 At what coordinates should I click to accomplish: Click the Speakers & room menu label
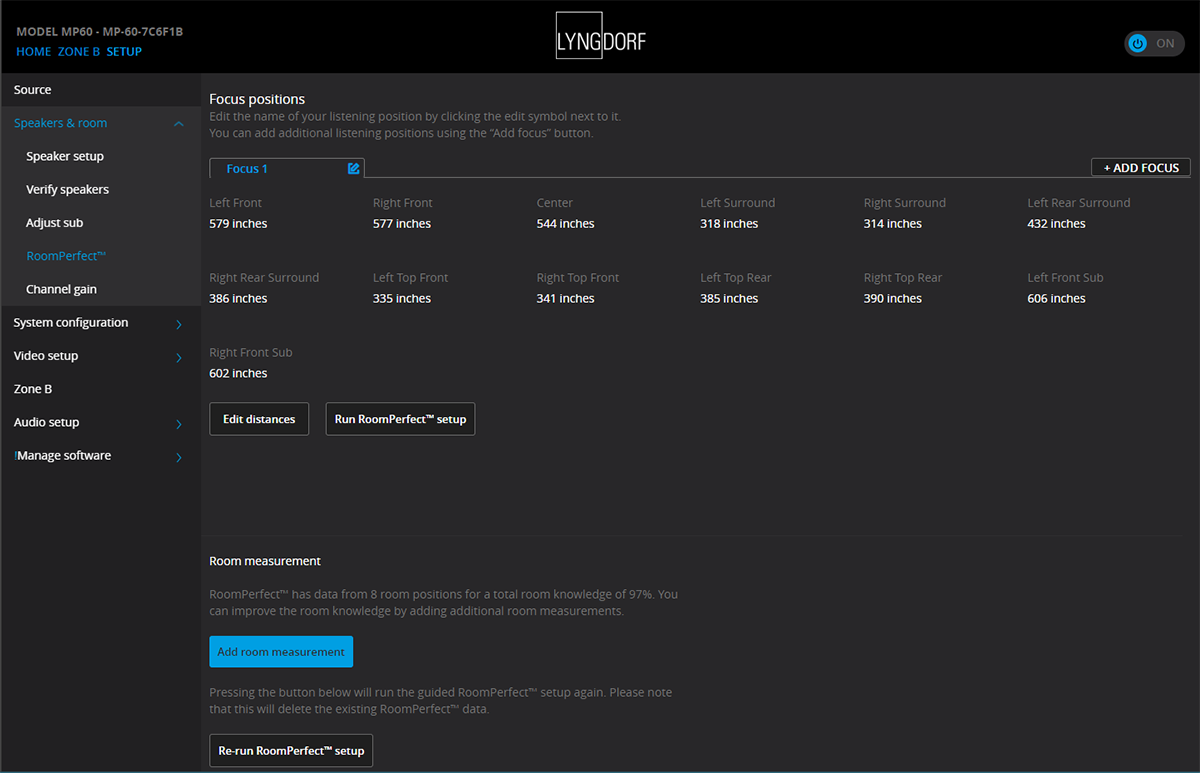[x=60, y=123]
